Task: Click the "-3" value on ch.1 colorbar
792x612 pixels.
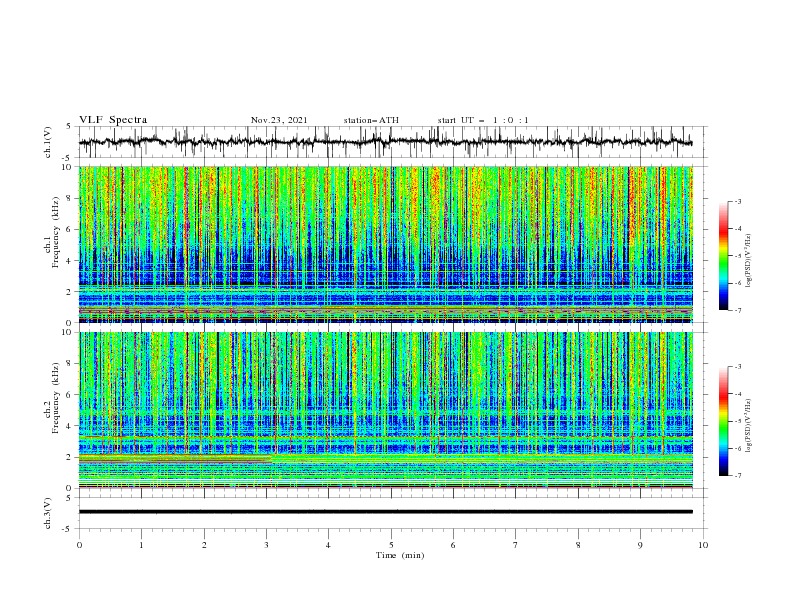Action: 738,201
